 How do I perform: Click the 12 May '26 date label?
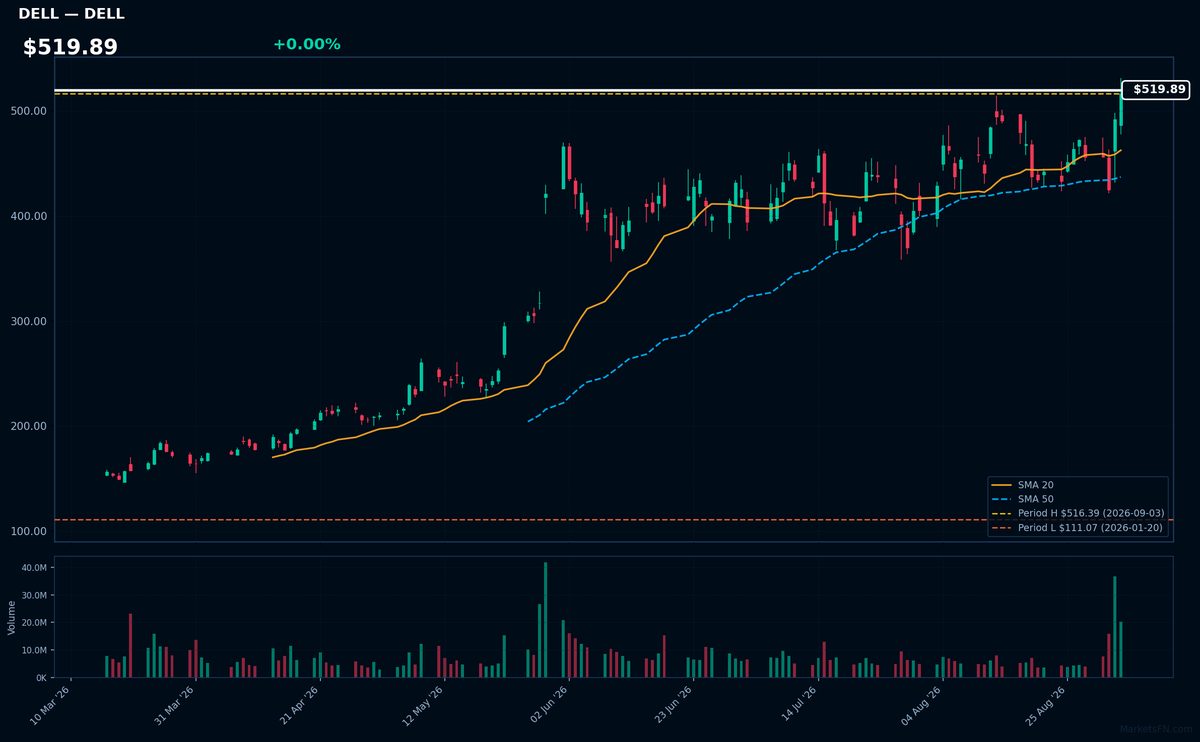point(424,705)
